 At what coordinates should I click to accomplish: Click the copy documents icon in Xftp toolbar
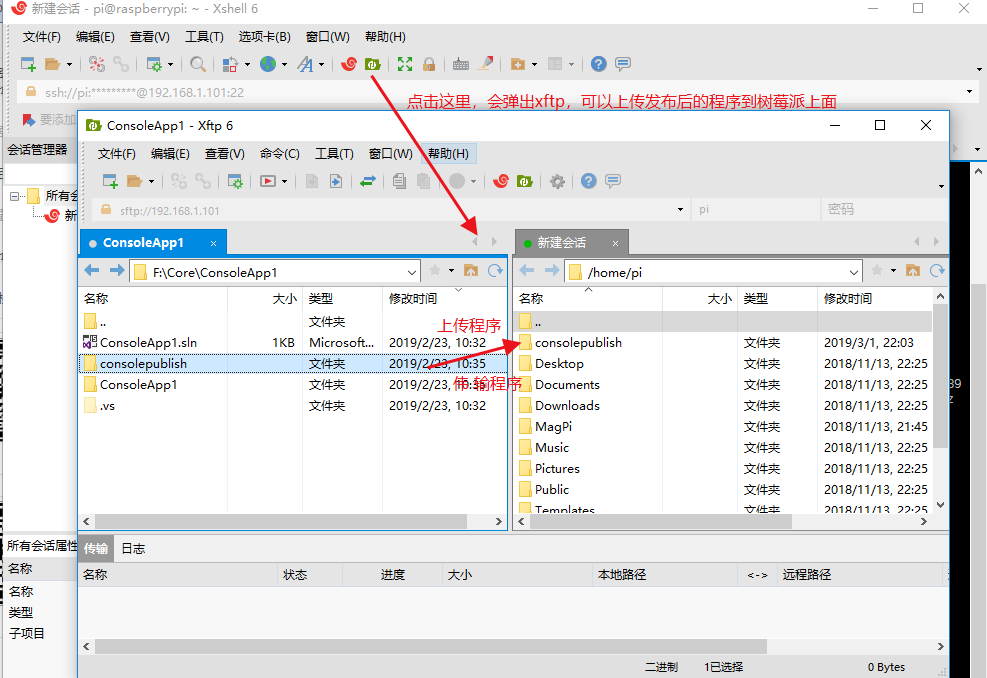point(399,181)
